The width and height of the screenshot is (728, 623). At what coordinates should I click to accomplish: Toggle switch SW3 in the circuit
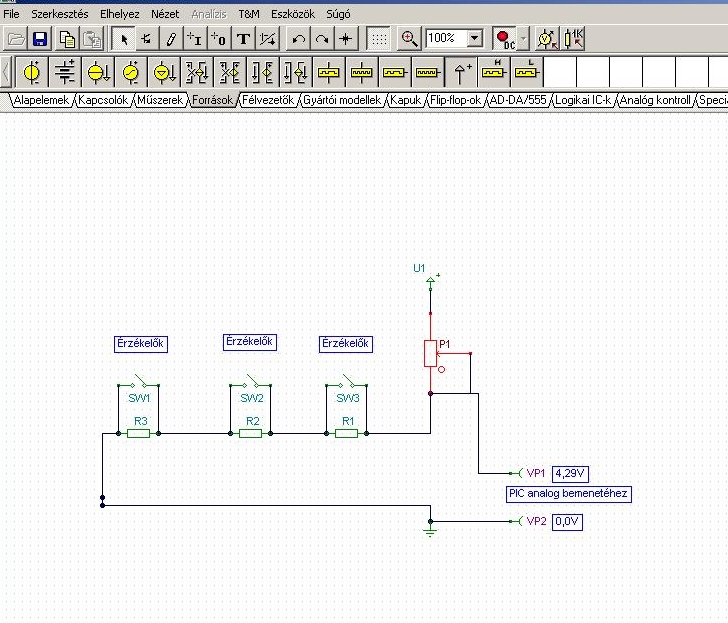pos(346,383)
